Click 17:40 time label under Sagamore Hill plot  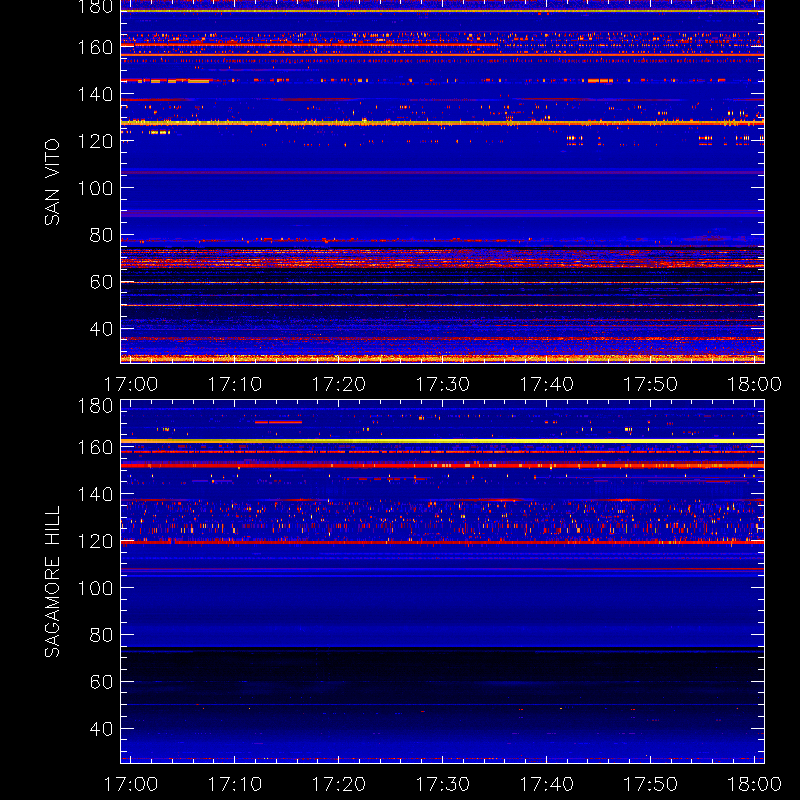(546, 784)
